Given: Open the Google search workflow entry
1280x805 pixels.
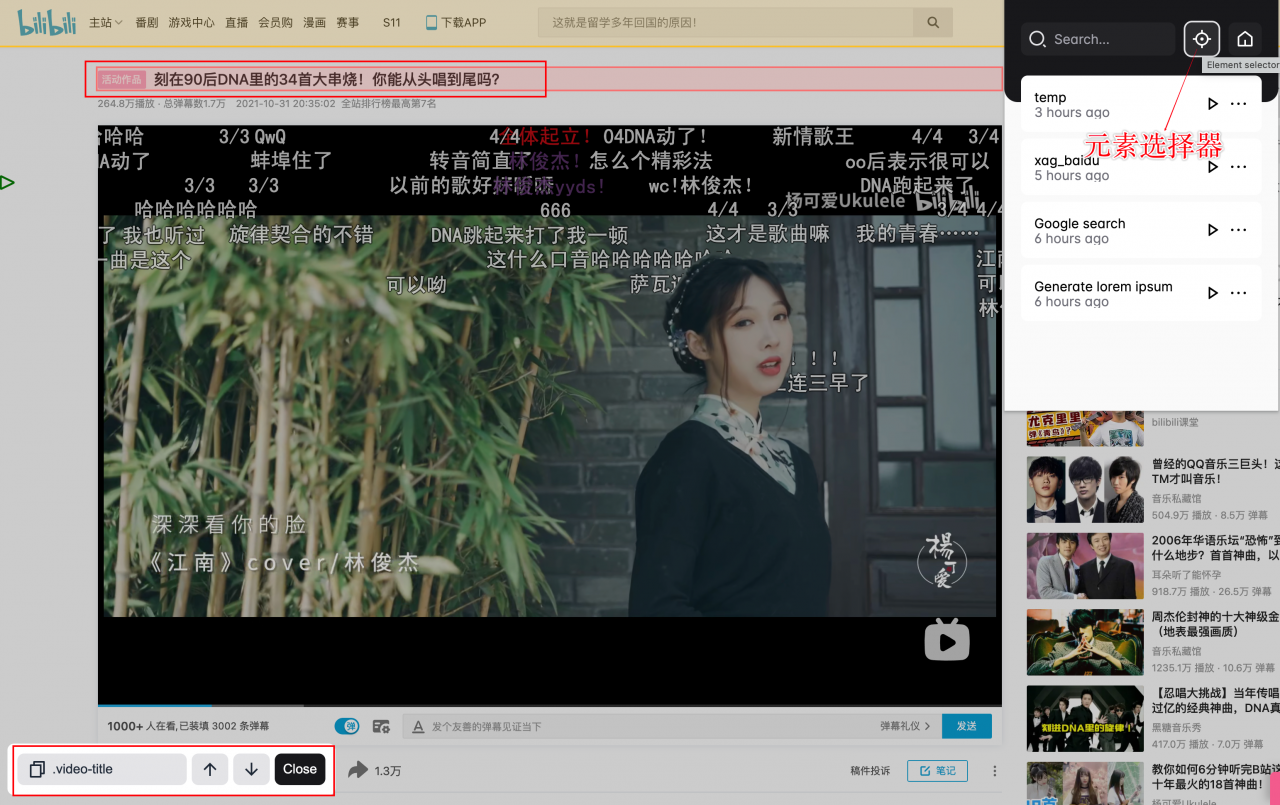Looking at the screenshot, I should 1141,230.
